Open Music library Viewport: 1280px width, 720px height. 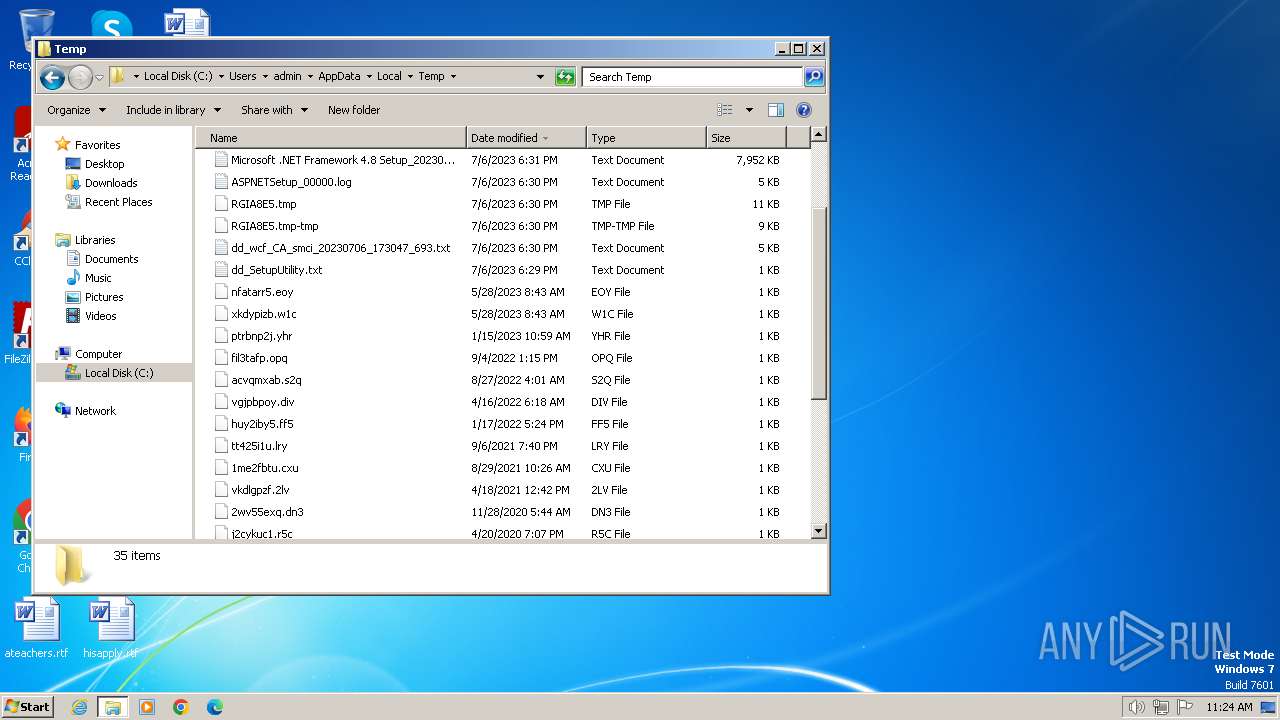[x=98, y=278]
